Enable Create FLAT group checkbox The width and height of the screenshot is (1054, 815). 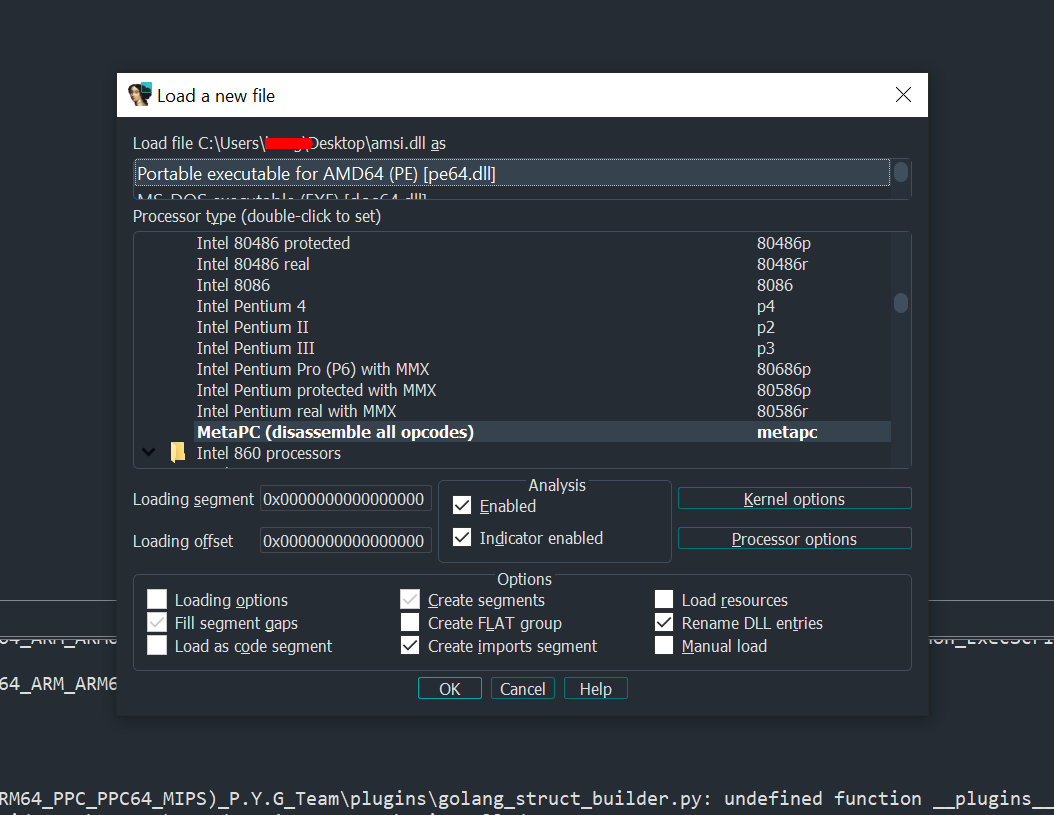pyautogui.click(x=410, y=623)
